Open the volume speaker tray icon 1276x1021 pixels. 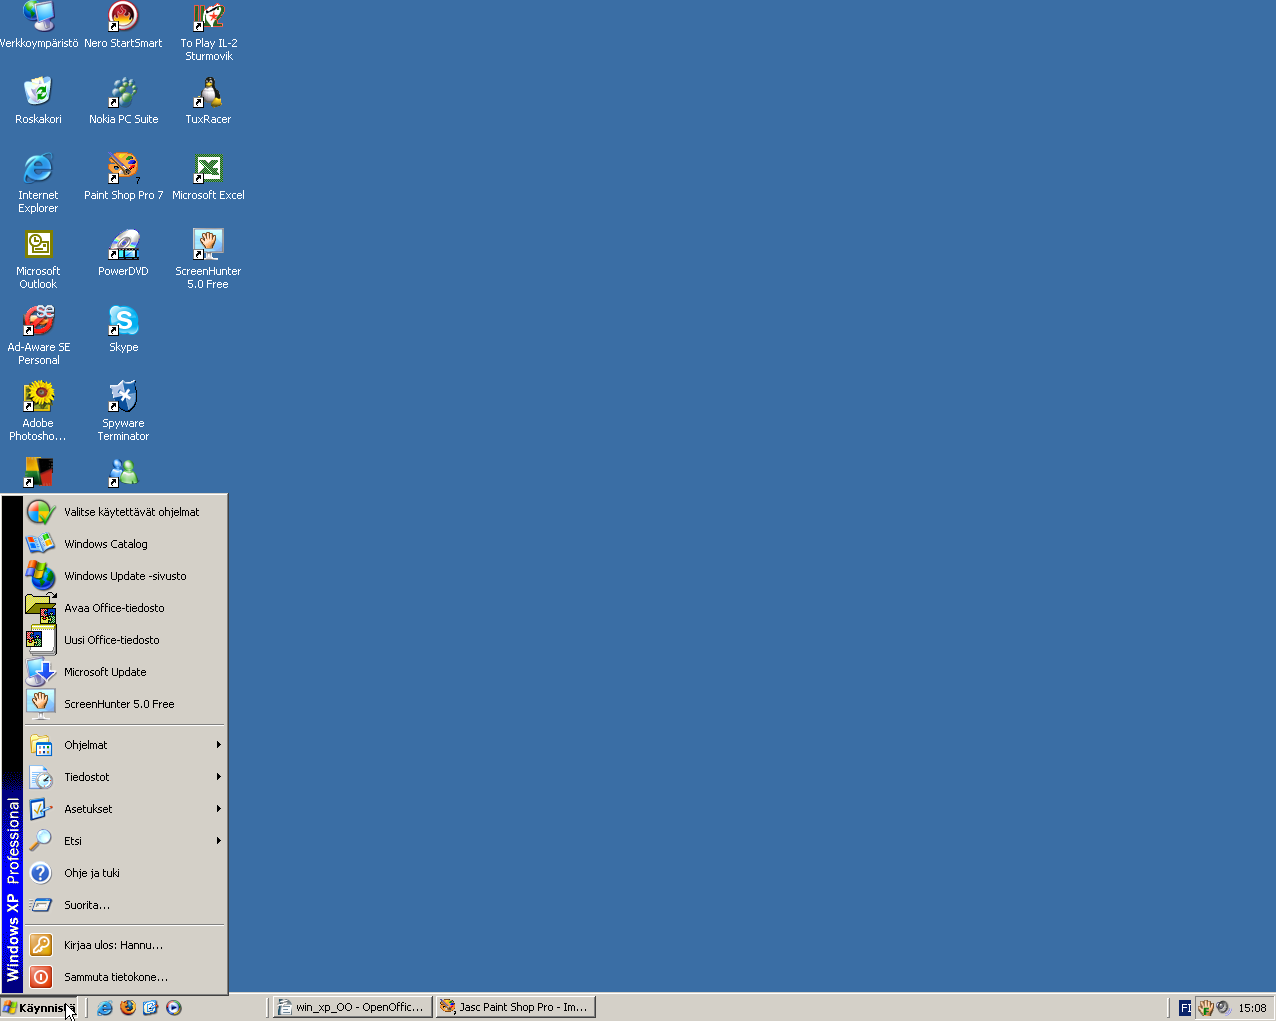pyautogui.click(x=1223, y=1008)
